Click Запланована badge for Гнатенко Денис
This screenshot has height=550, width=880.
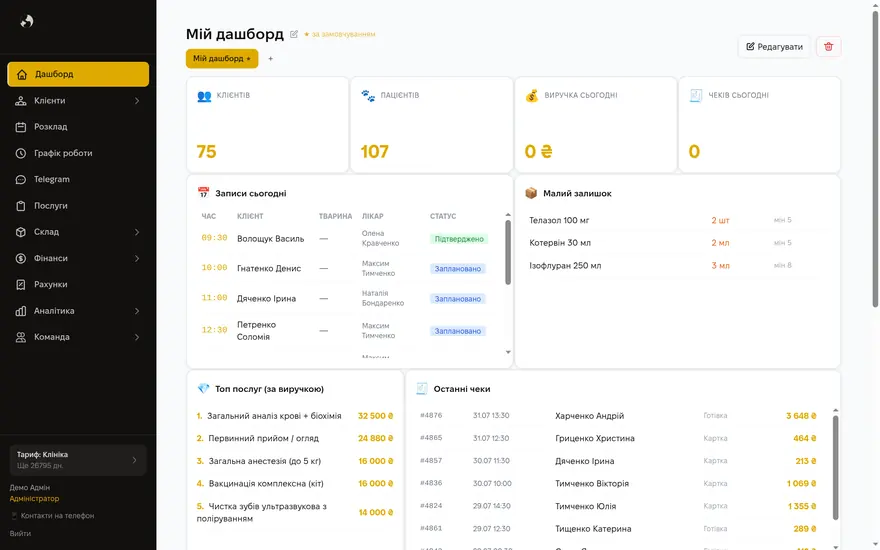pyautogui.click(x=458, y=269)
